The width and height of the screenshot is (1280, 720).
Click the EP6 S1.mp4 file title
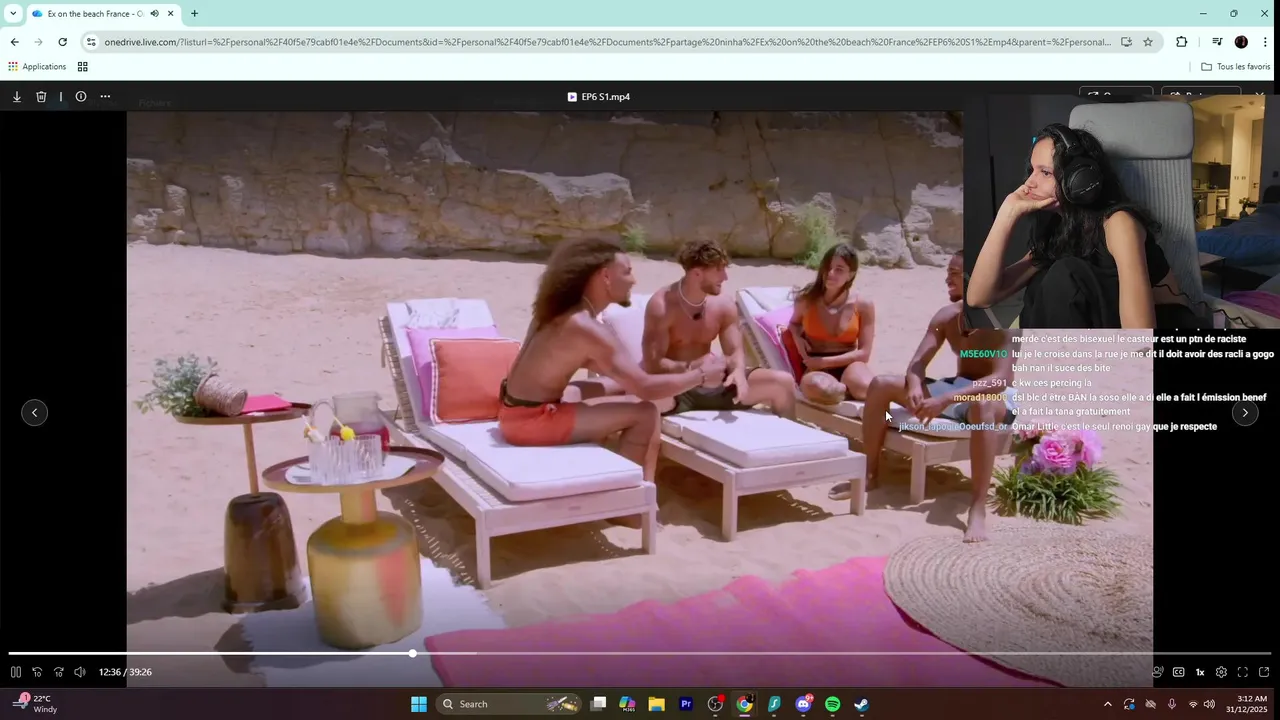(x=606, y=97)
